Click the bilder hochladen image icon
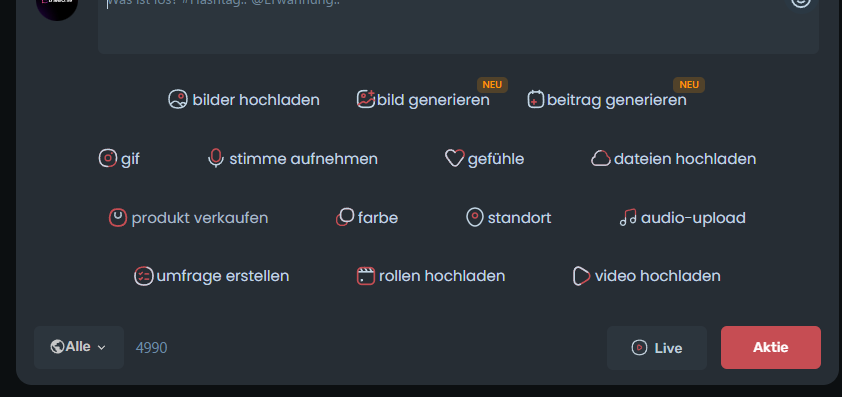Screen dimensions: 842x397 (178, 99)
